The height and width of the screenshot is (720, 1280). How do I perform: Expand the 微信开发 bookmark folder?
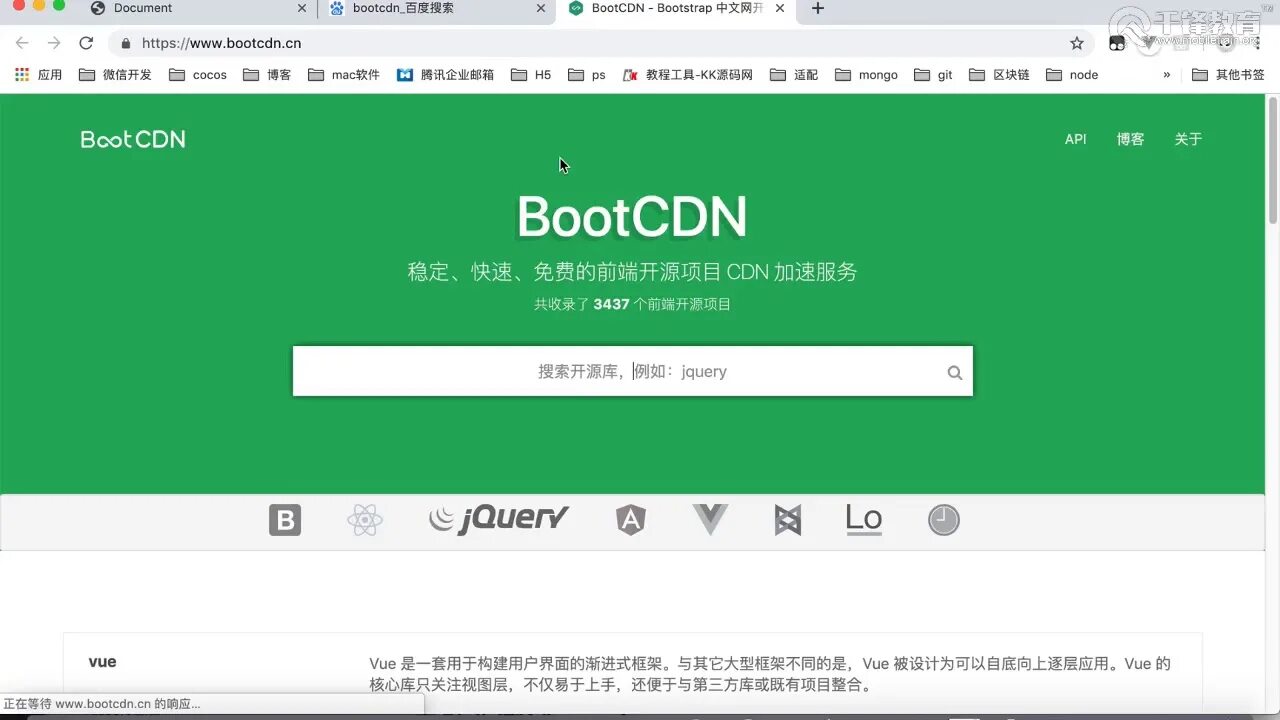(115, 75)
